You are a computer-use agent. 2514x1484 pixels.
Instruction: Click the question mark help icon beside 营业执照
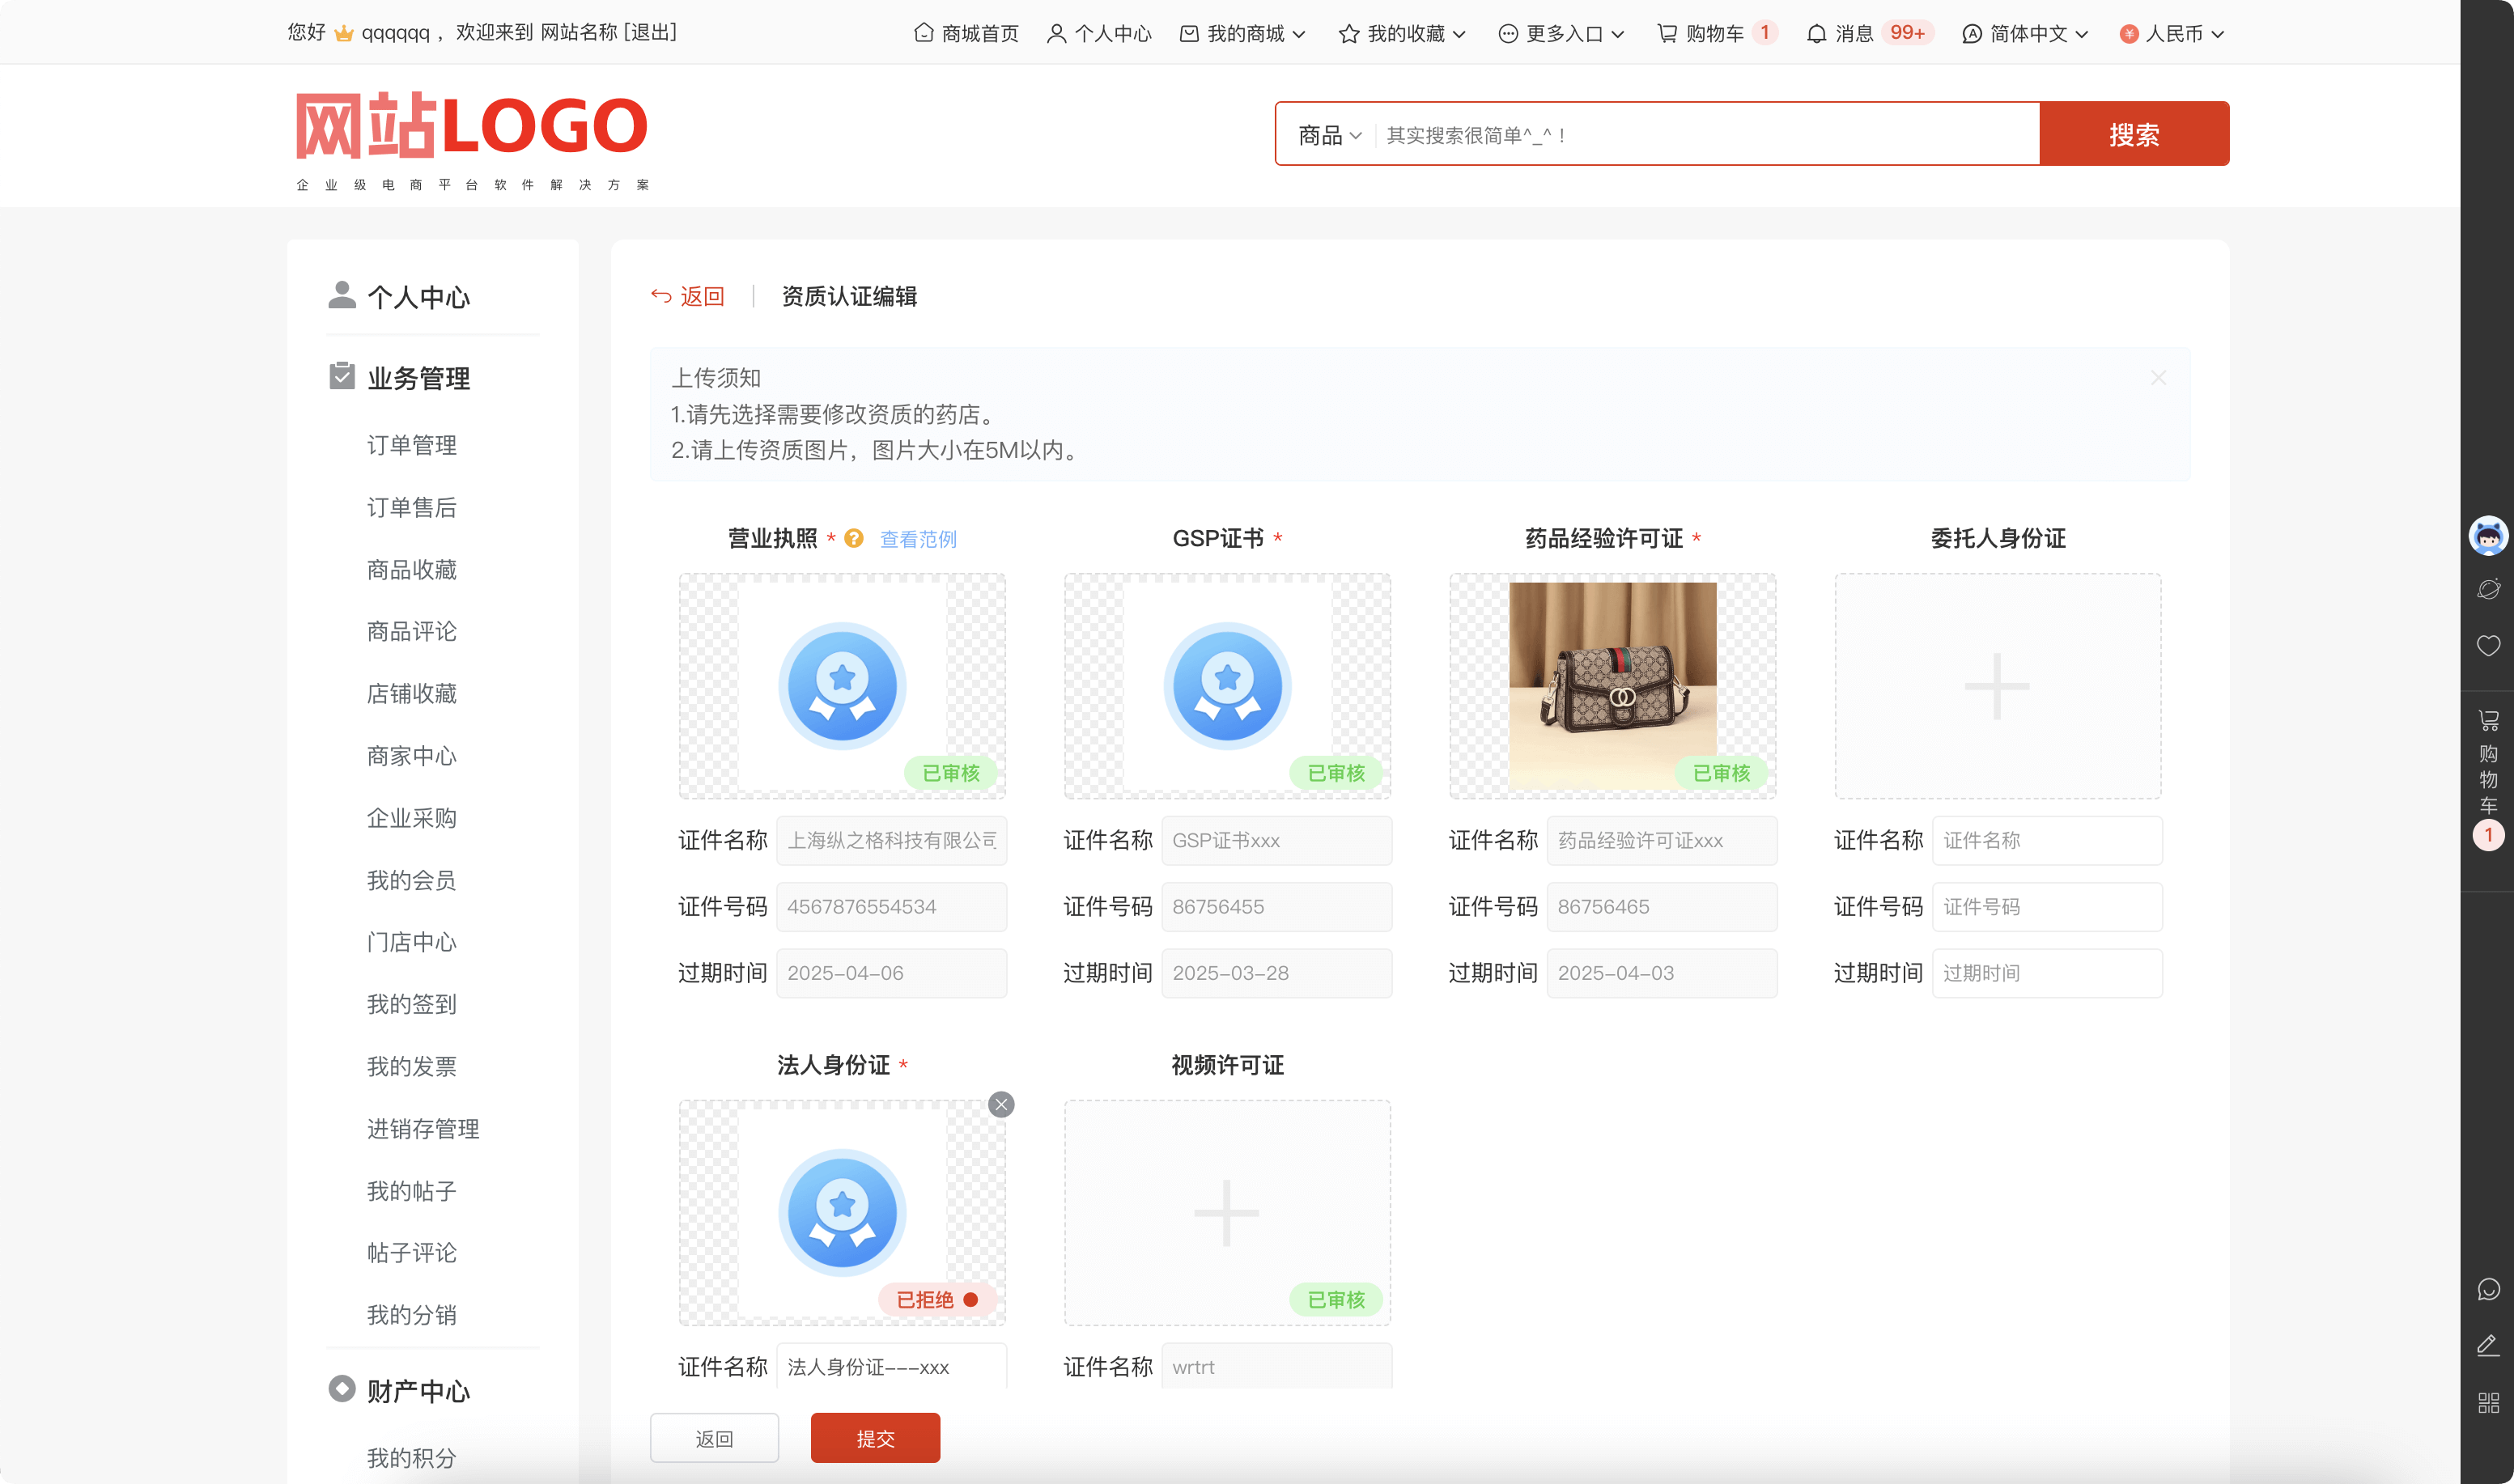coord(853,538)
